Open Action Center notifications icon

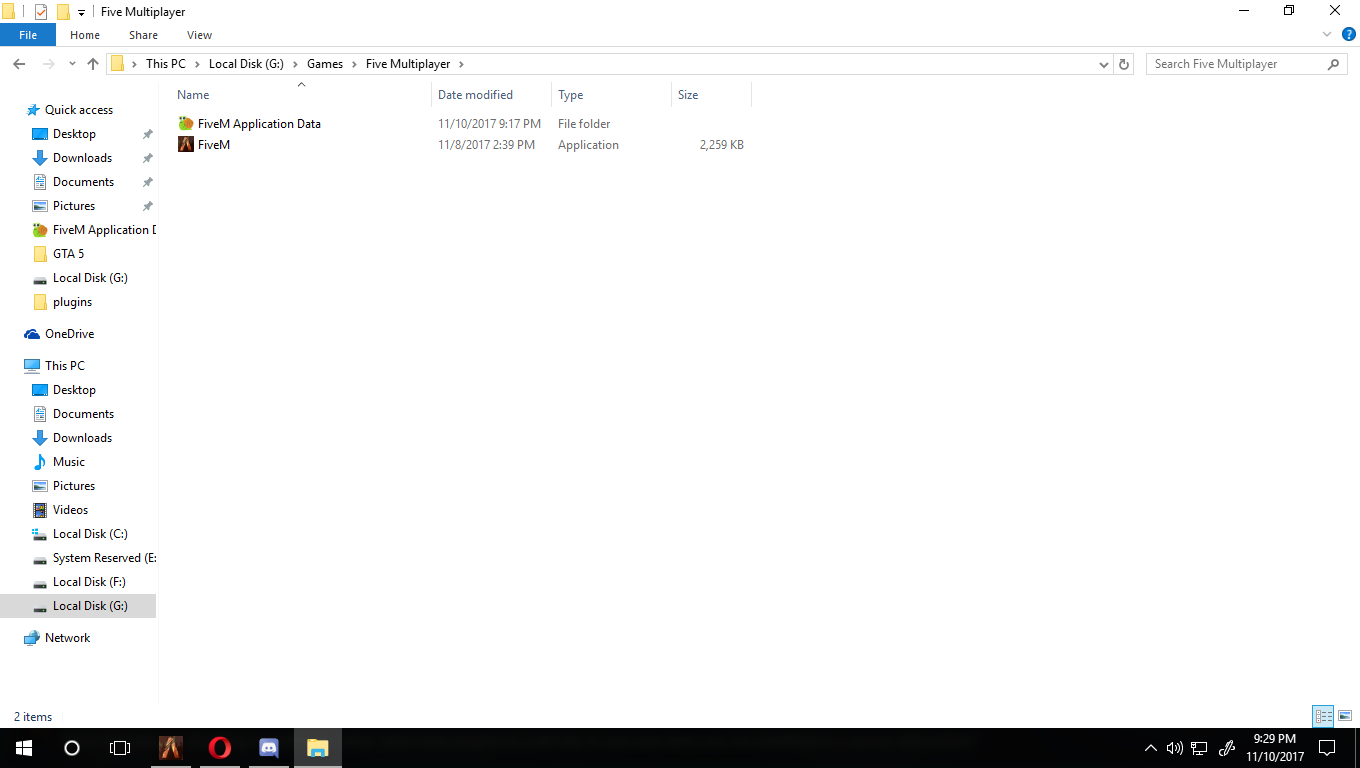click(1327, 748)
